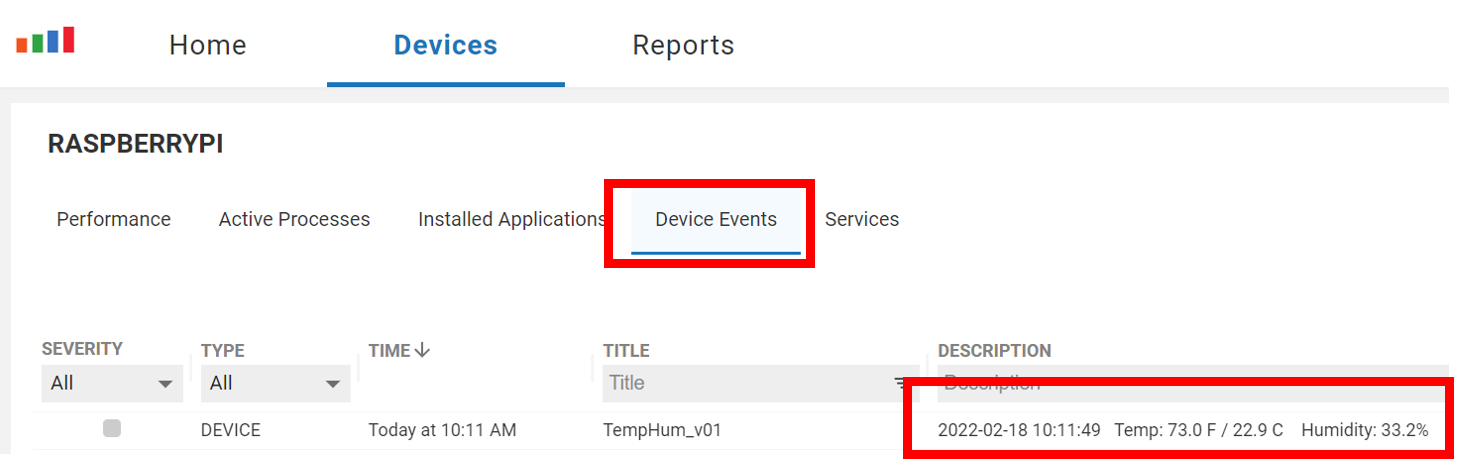Open the Severity filter dropdown
Screen dimensions: 1467x473
point(112,383)
